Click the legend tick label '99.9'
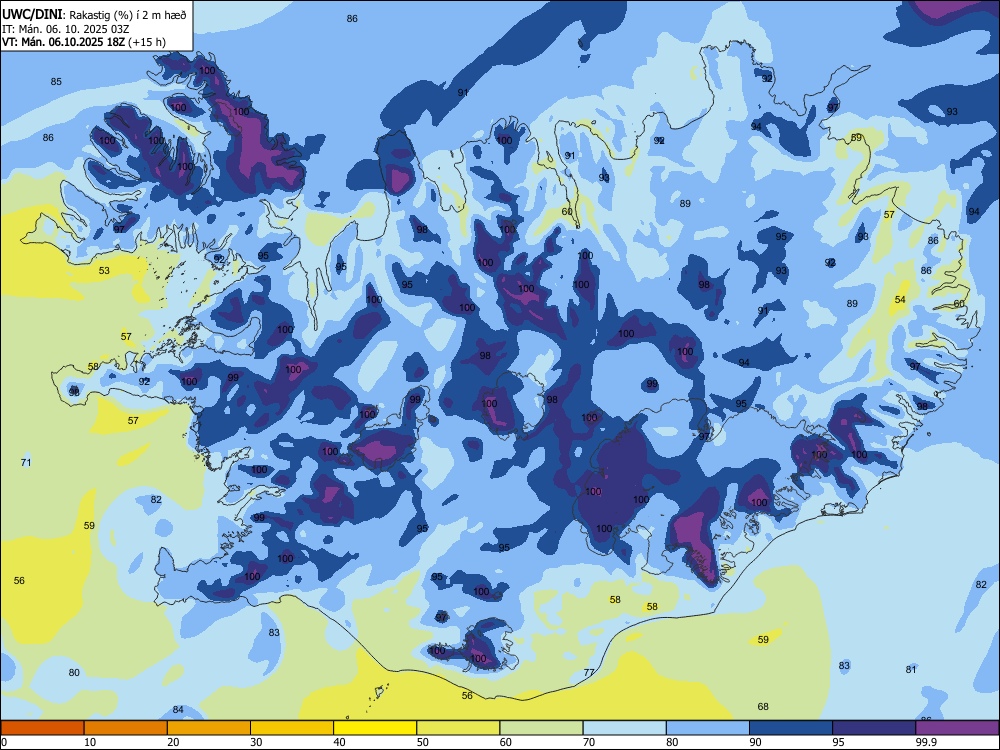This screenshot has width=1000, height=750. click(x=926, y=742)
